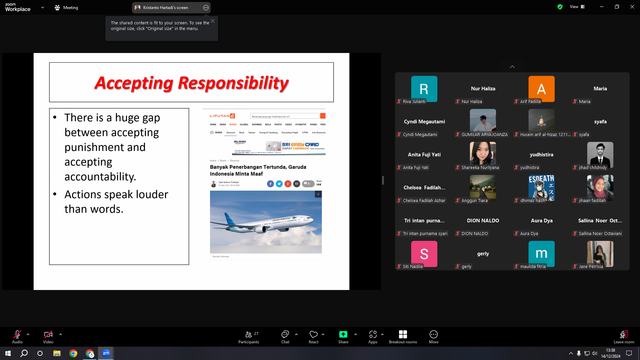Select jihaan fadillah's photo thumbnail
640x360 pixels.
(600, 188)
